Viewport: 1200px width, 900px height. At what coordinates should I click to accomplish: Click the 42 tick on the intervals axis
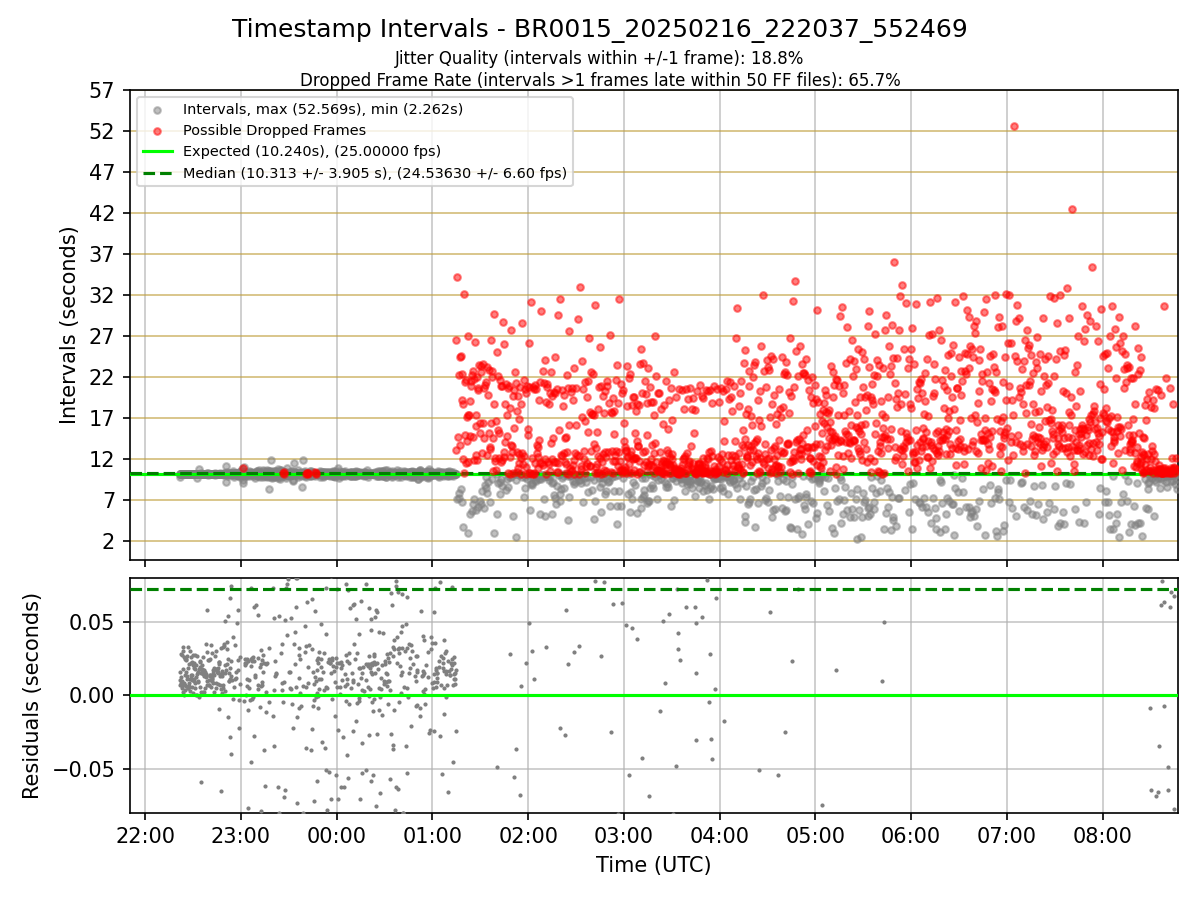pos(104,214)
